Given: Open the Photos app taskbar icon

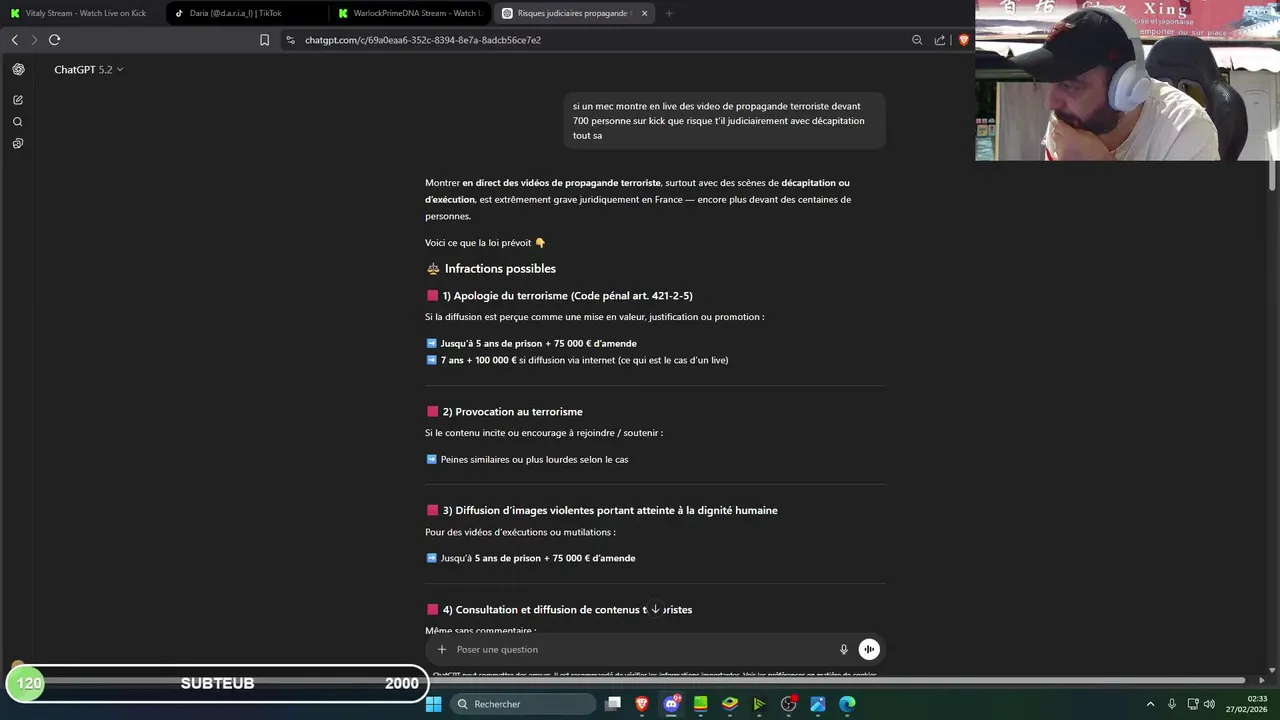Looking at the screenshot, I should (818, 704).
